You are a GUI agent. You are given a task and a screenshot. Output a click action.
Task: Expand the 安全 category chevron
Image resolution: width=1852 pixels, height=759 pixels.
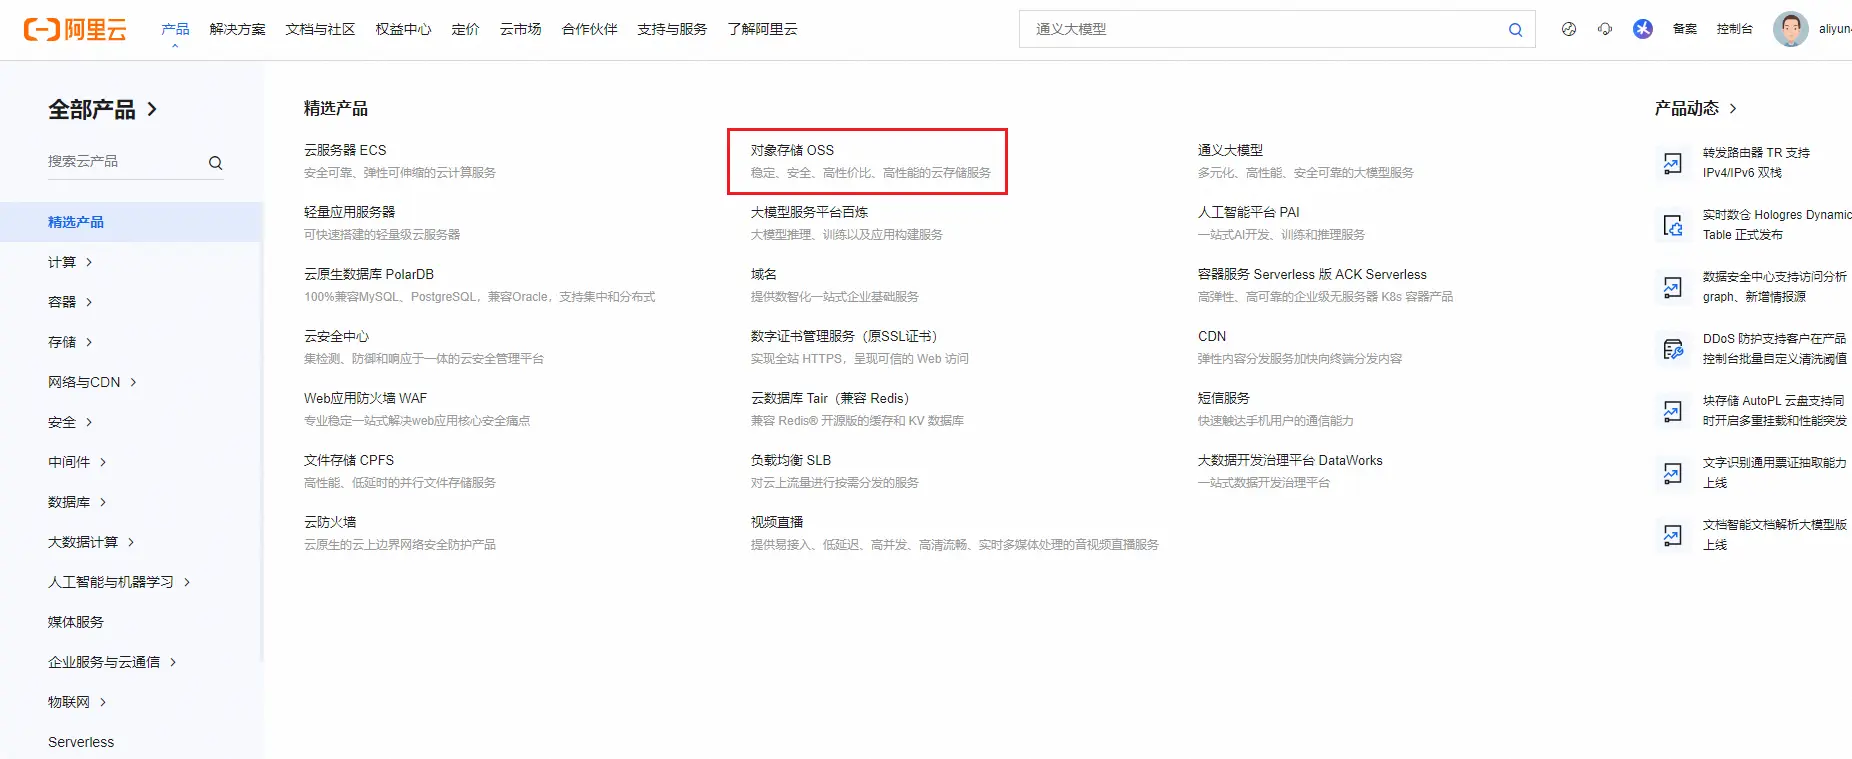click(x=89, y=422)
